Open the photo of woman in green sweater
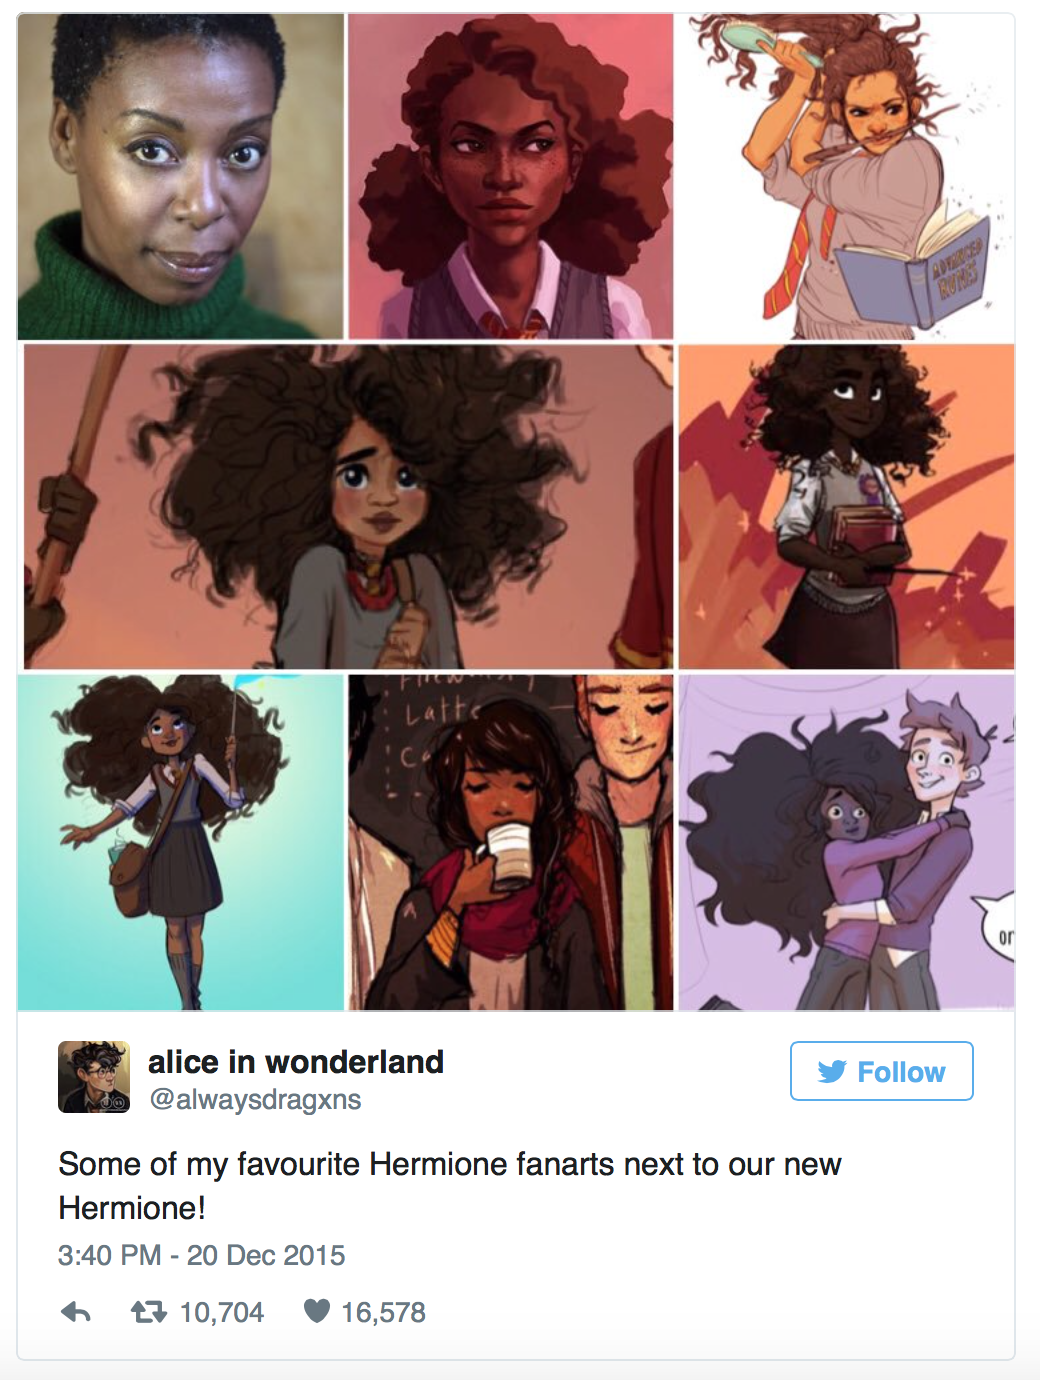Viewport: 1040px width, 1380px height. click(180, 176)
